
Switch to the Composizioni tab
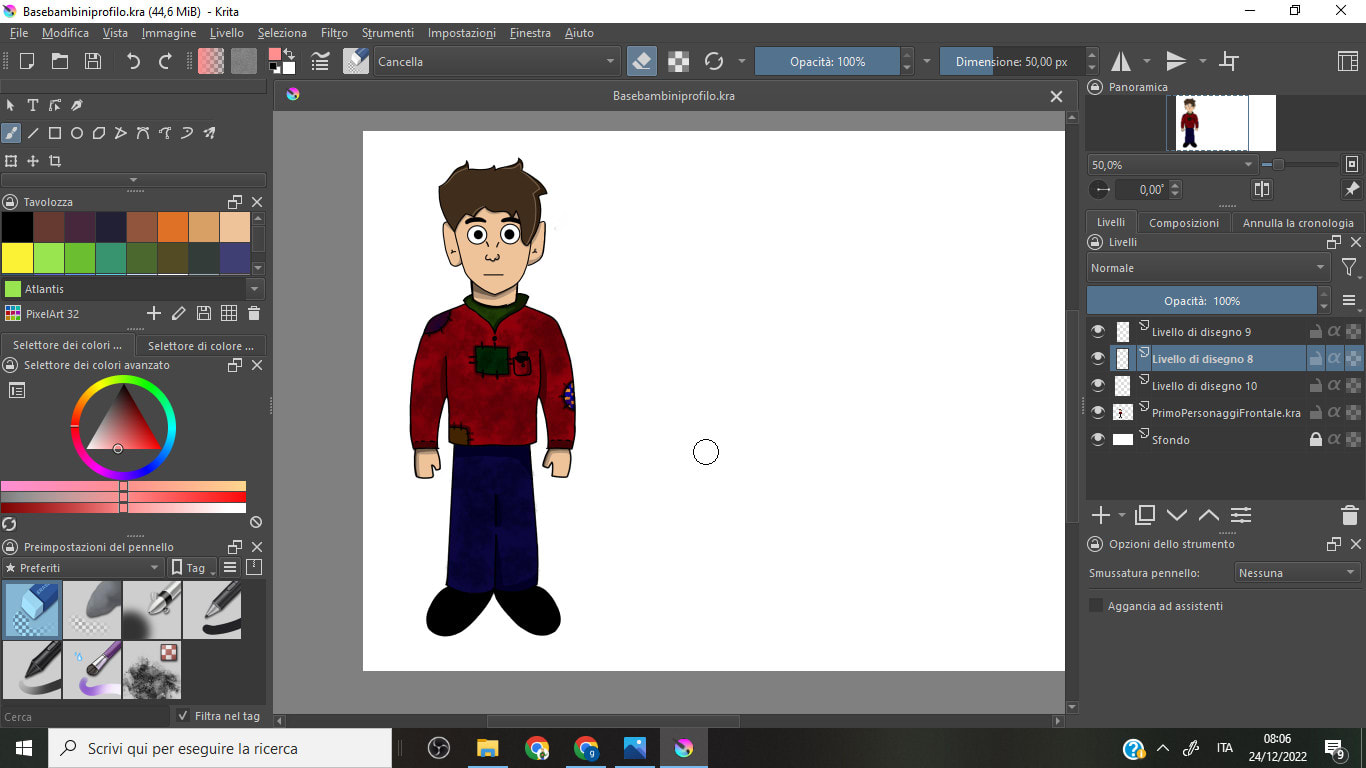[1183, 223]
